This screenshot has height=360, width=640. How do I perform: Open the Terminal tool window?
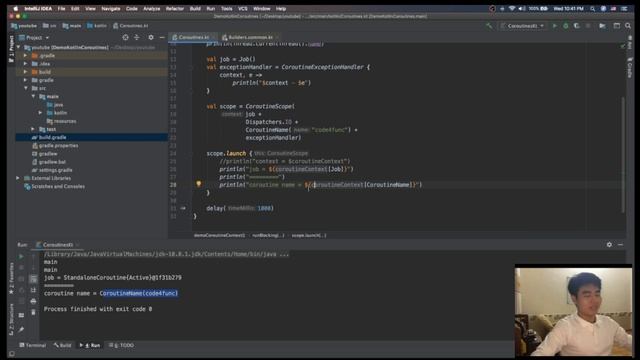(33, 345)
